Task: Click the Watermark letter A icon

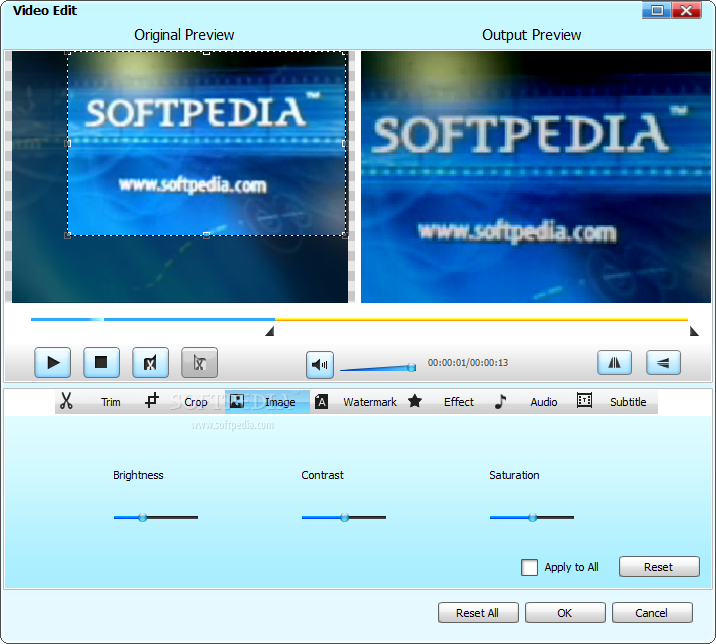Action: pyautogui.click(x=321, y=401)
